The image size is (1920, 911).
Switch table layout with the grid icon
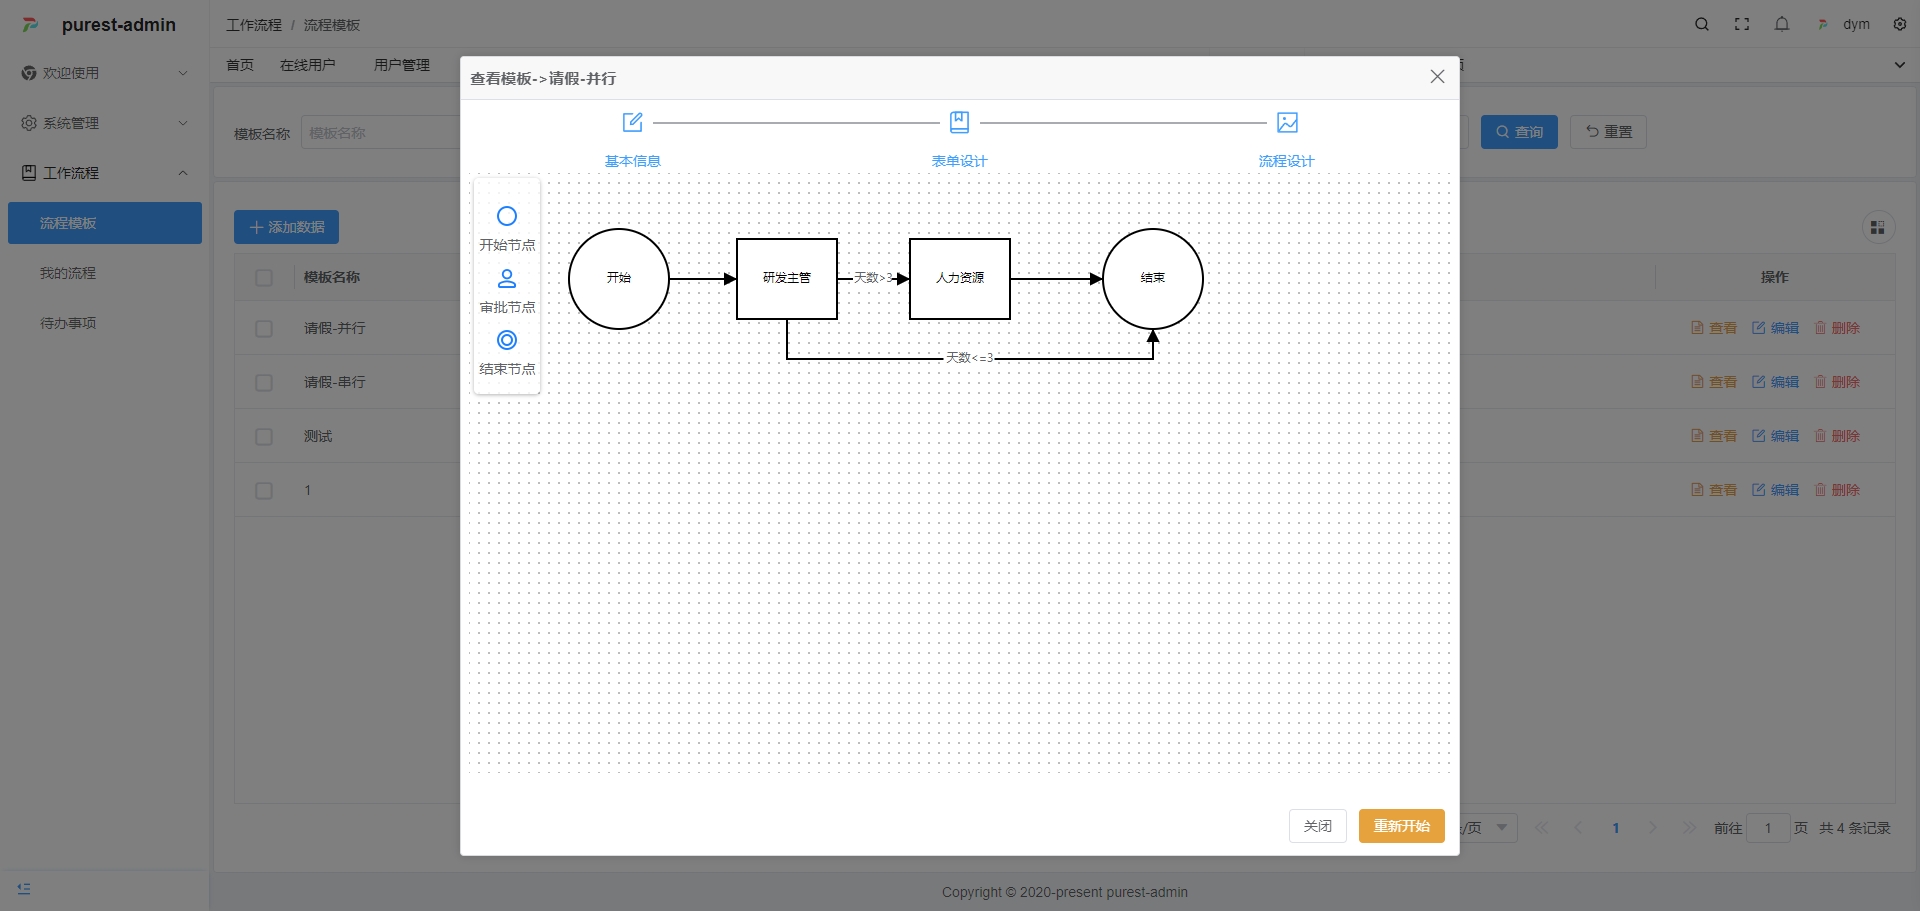click(x=1877, y=228)
